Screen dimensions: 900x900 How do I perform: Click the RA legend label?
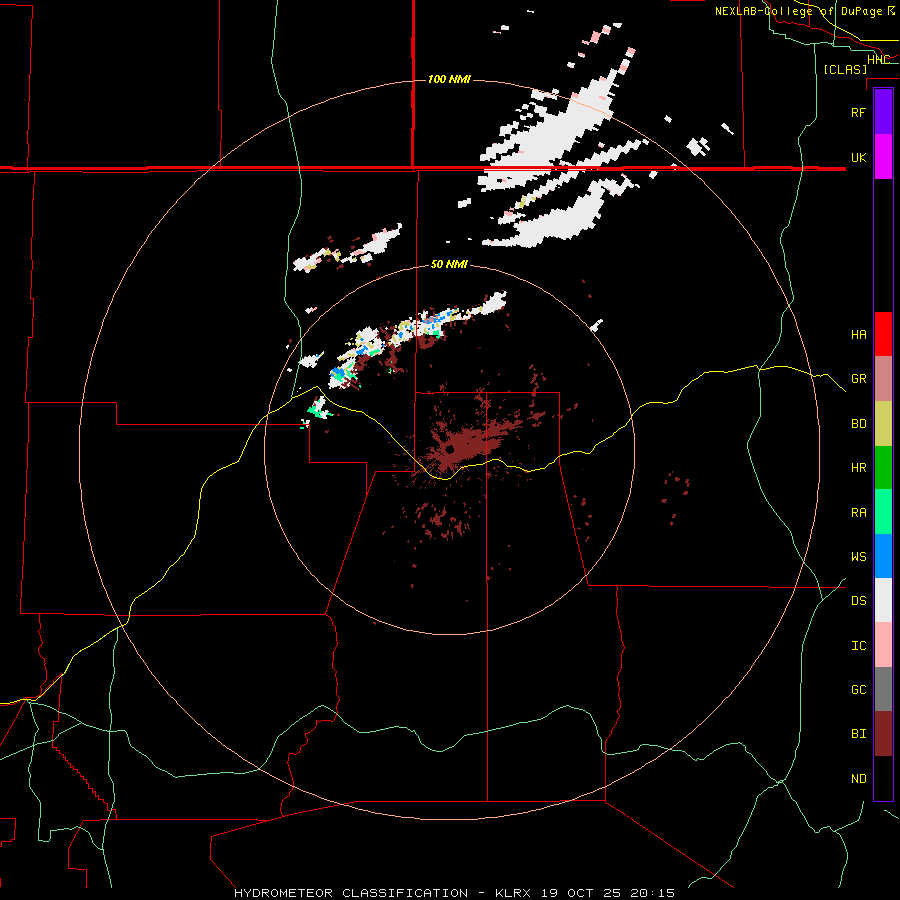[x=859, y=513]
